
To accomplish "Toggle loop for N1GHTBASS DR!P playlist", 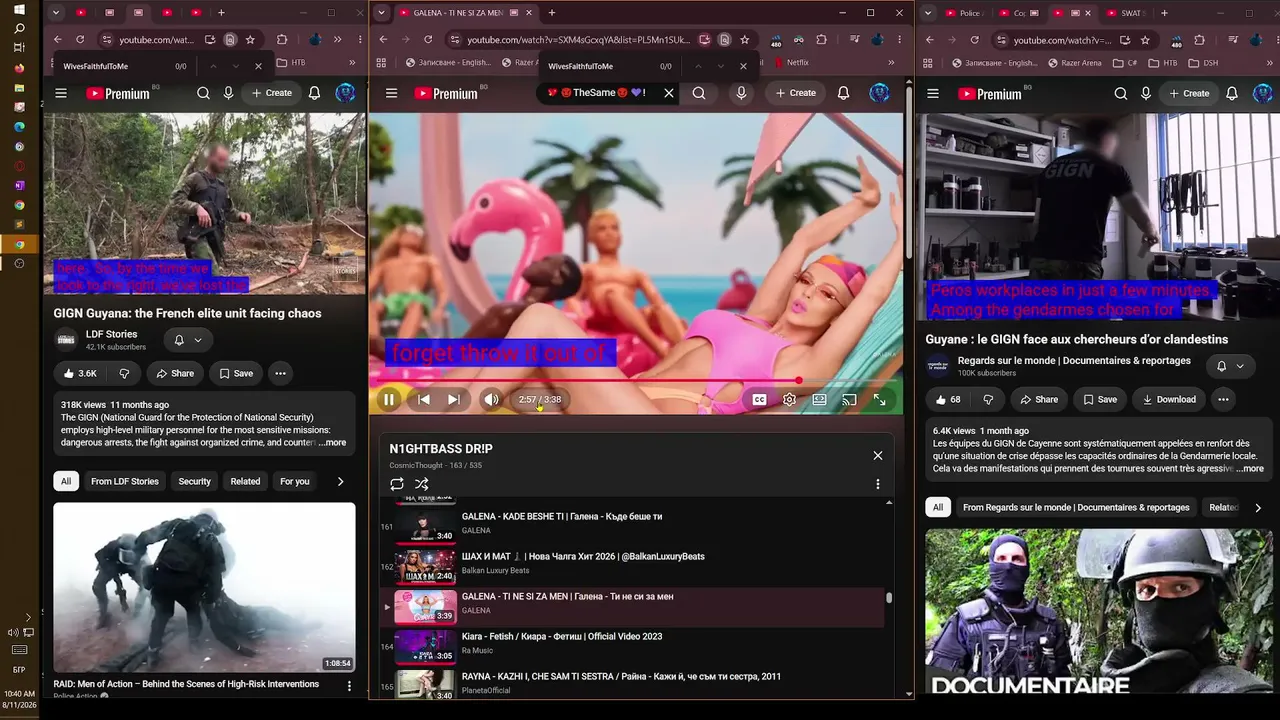I will coord(397,484).
